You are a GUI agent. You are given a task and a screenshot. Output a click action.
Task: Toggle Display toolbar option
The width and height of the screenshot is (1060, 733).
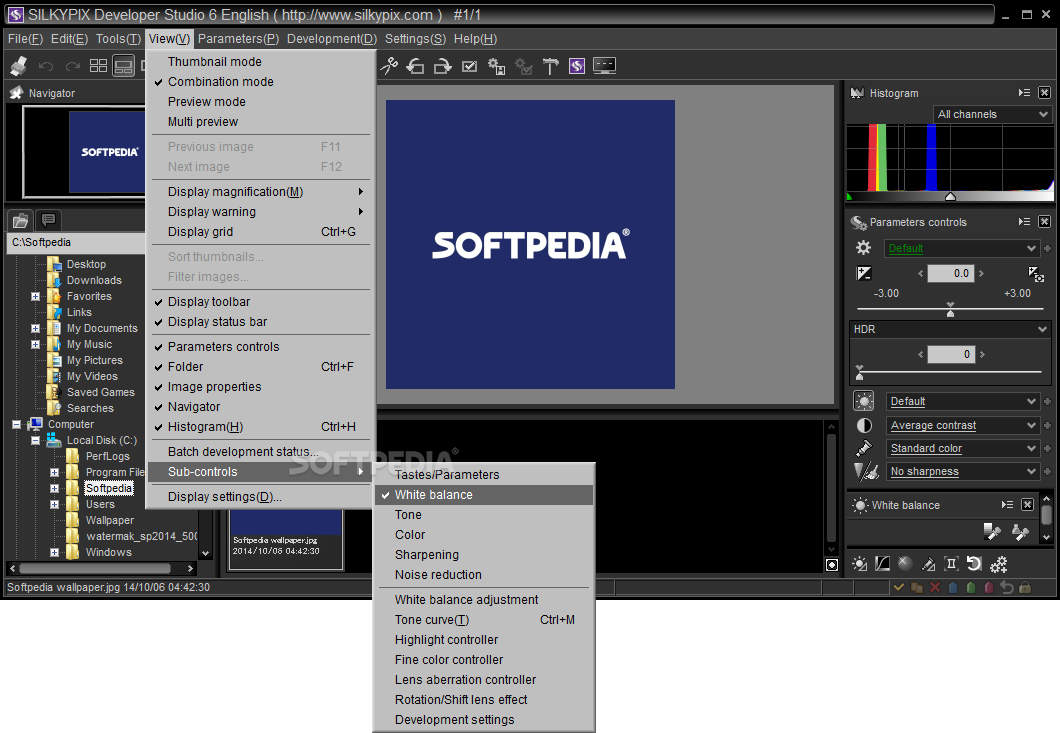[260, 302]
